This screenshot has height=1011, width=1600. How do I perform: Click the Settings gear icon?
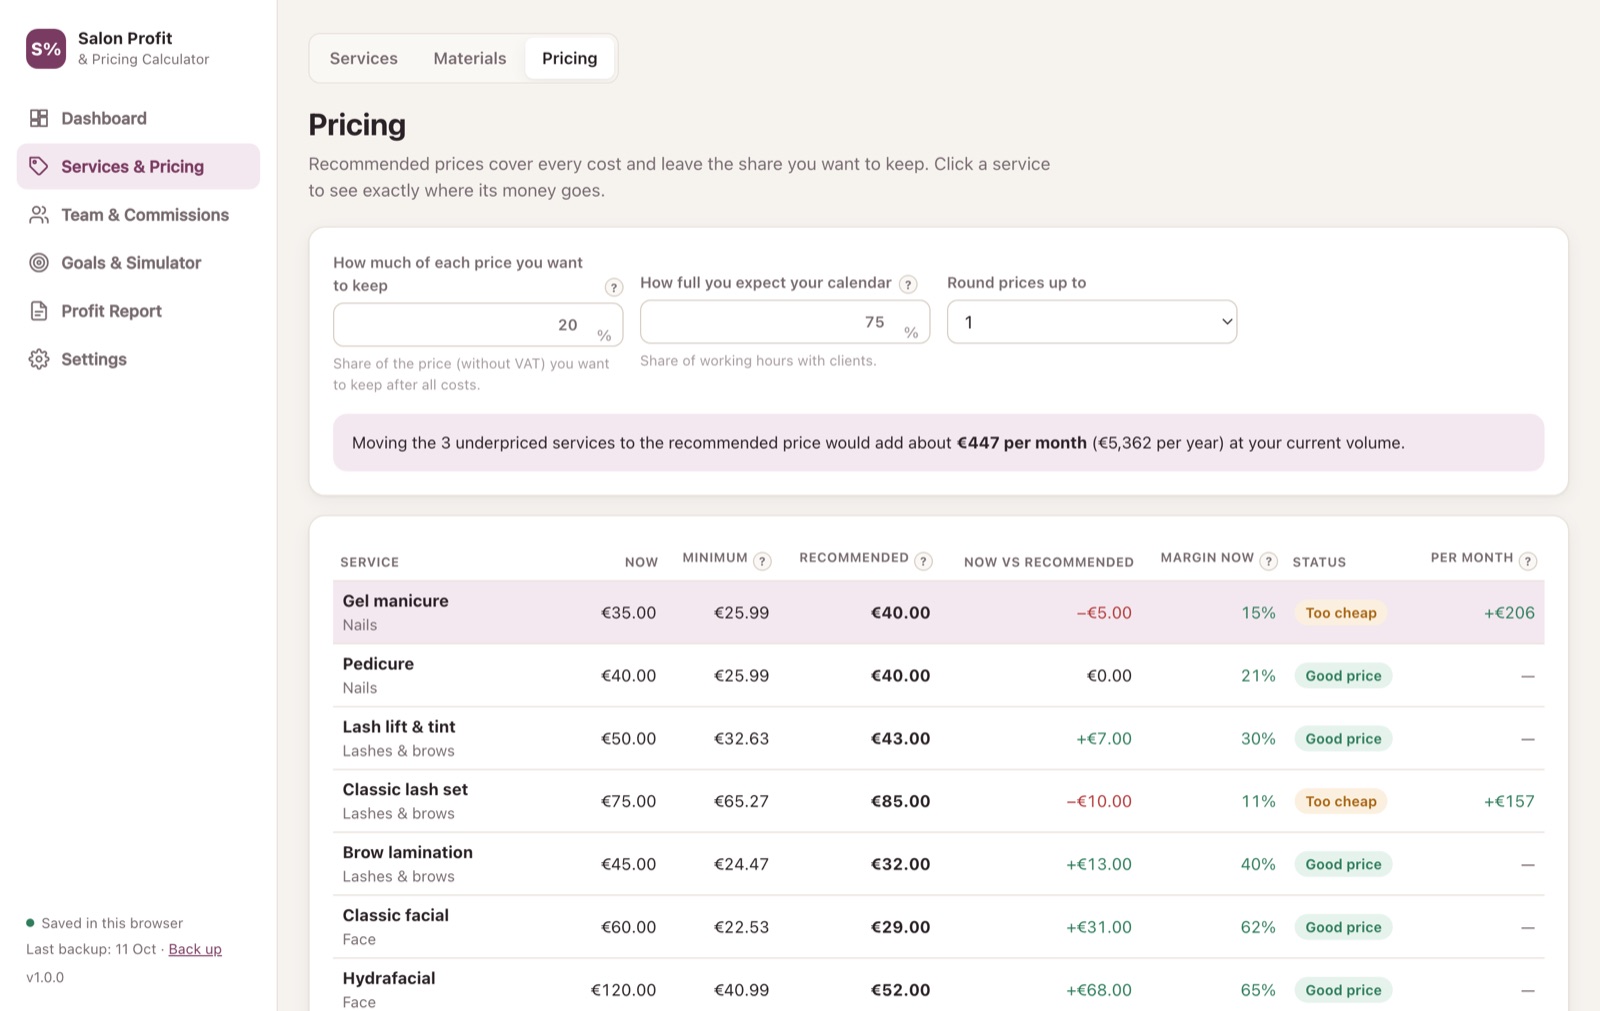(39, 359)
